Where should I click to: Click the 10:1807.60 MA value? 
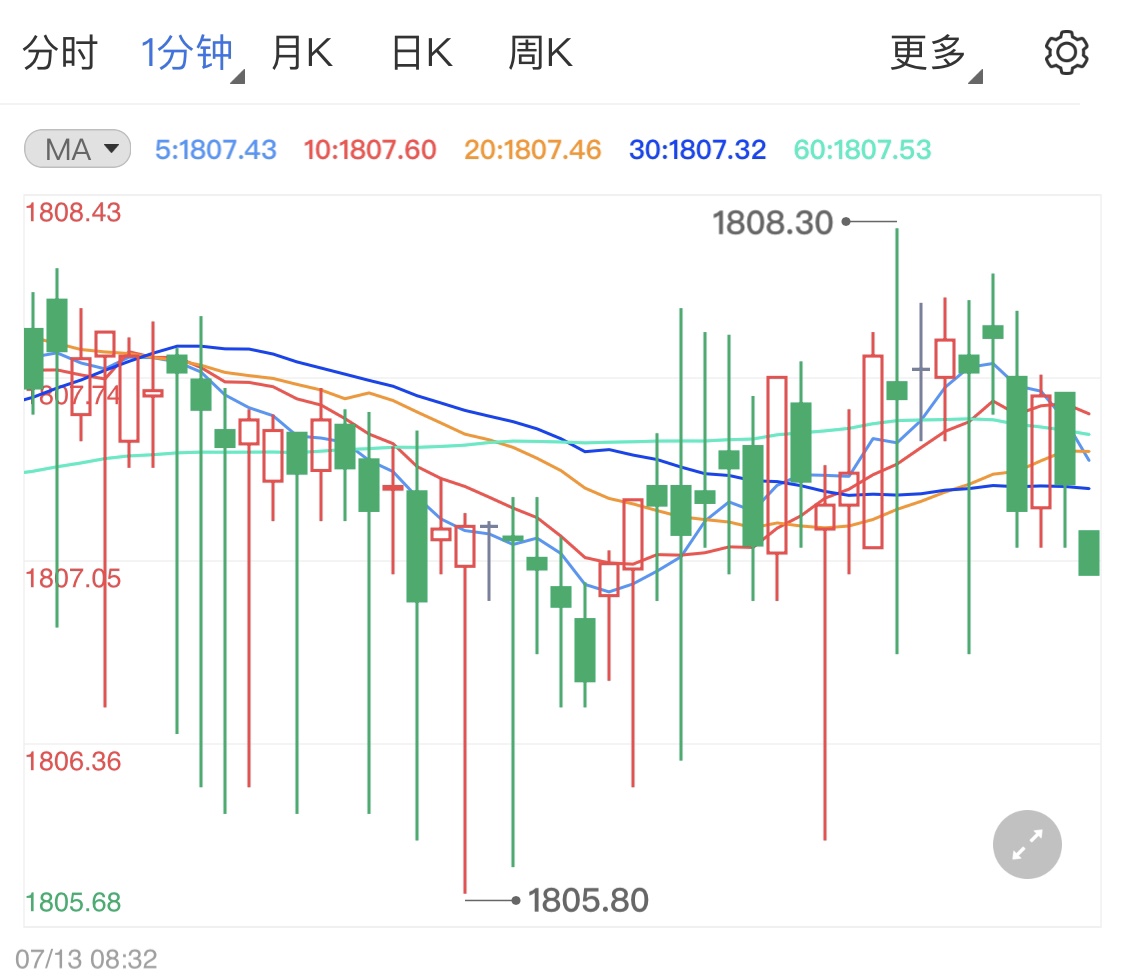[x=369, y=150]
